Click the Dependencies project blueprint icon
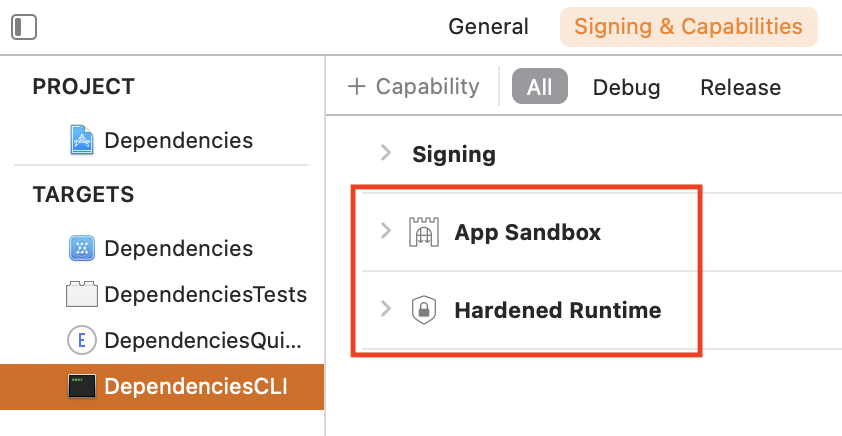Screen dimensions: 842x436 point(81,140)
